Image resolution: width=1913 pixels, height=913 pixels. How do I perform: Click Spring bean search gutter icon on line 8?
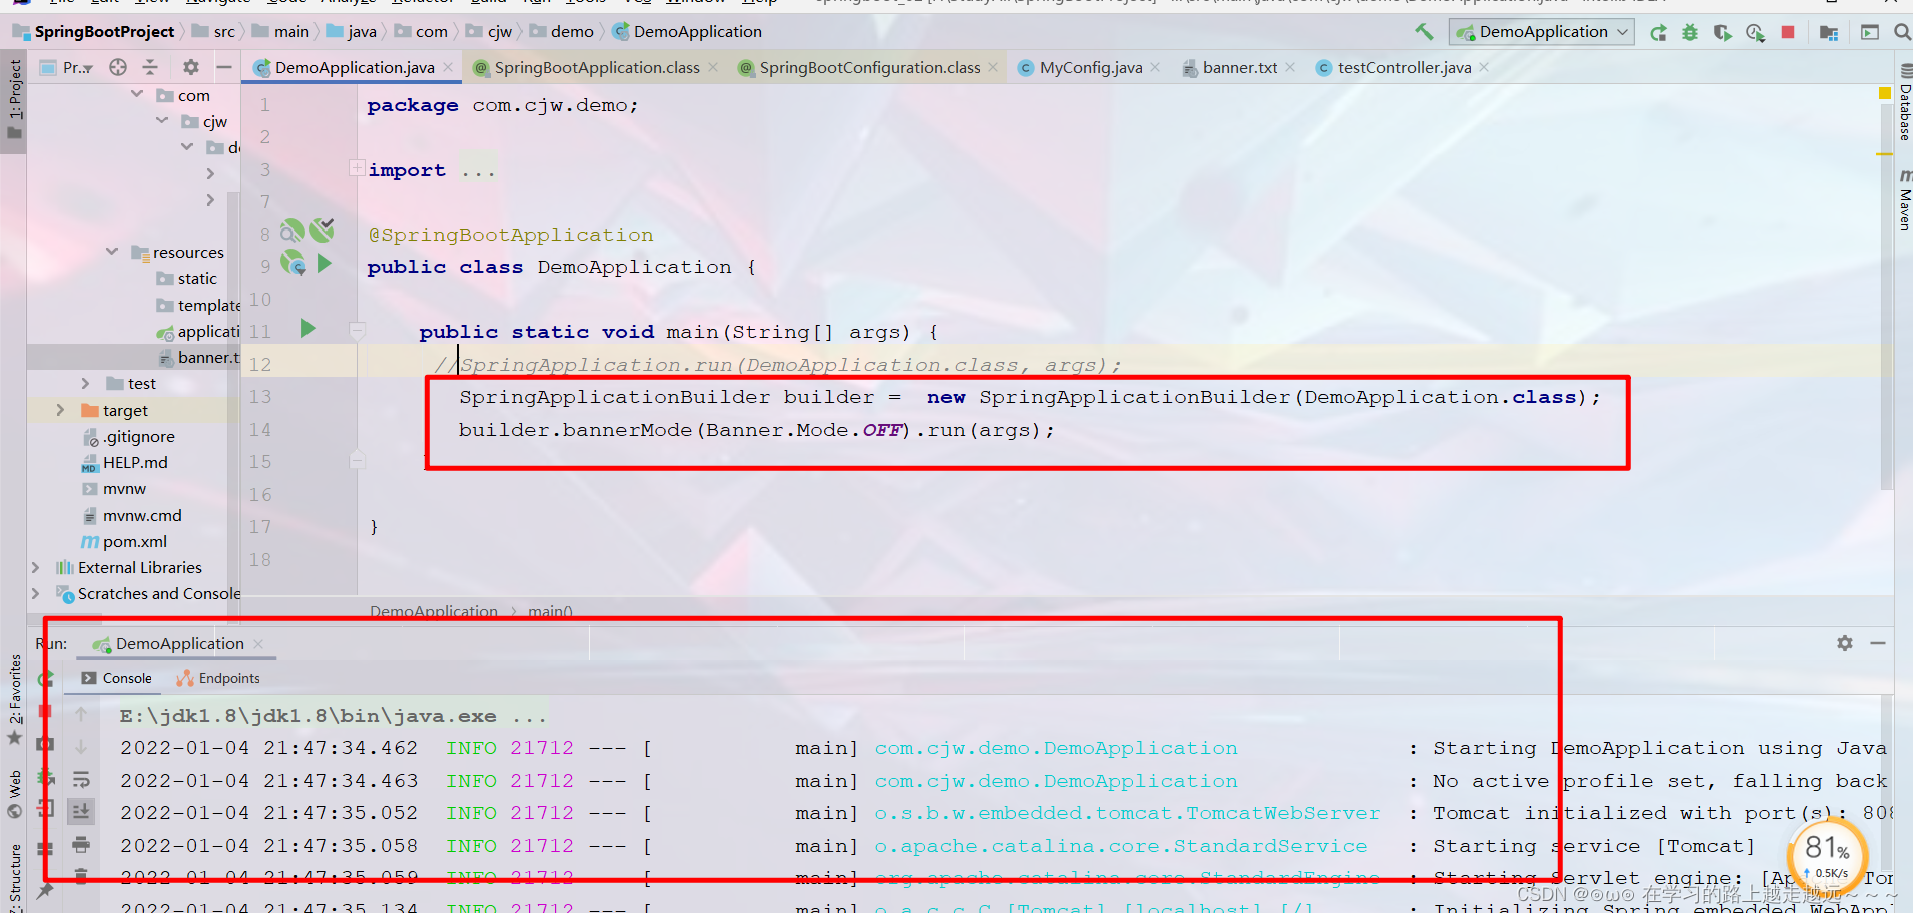coord(291,232)
